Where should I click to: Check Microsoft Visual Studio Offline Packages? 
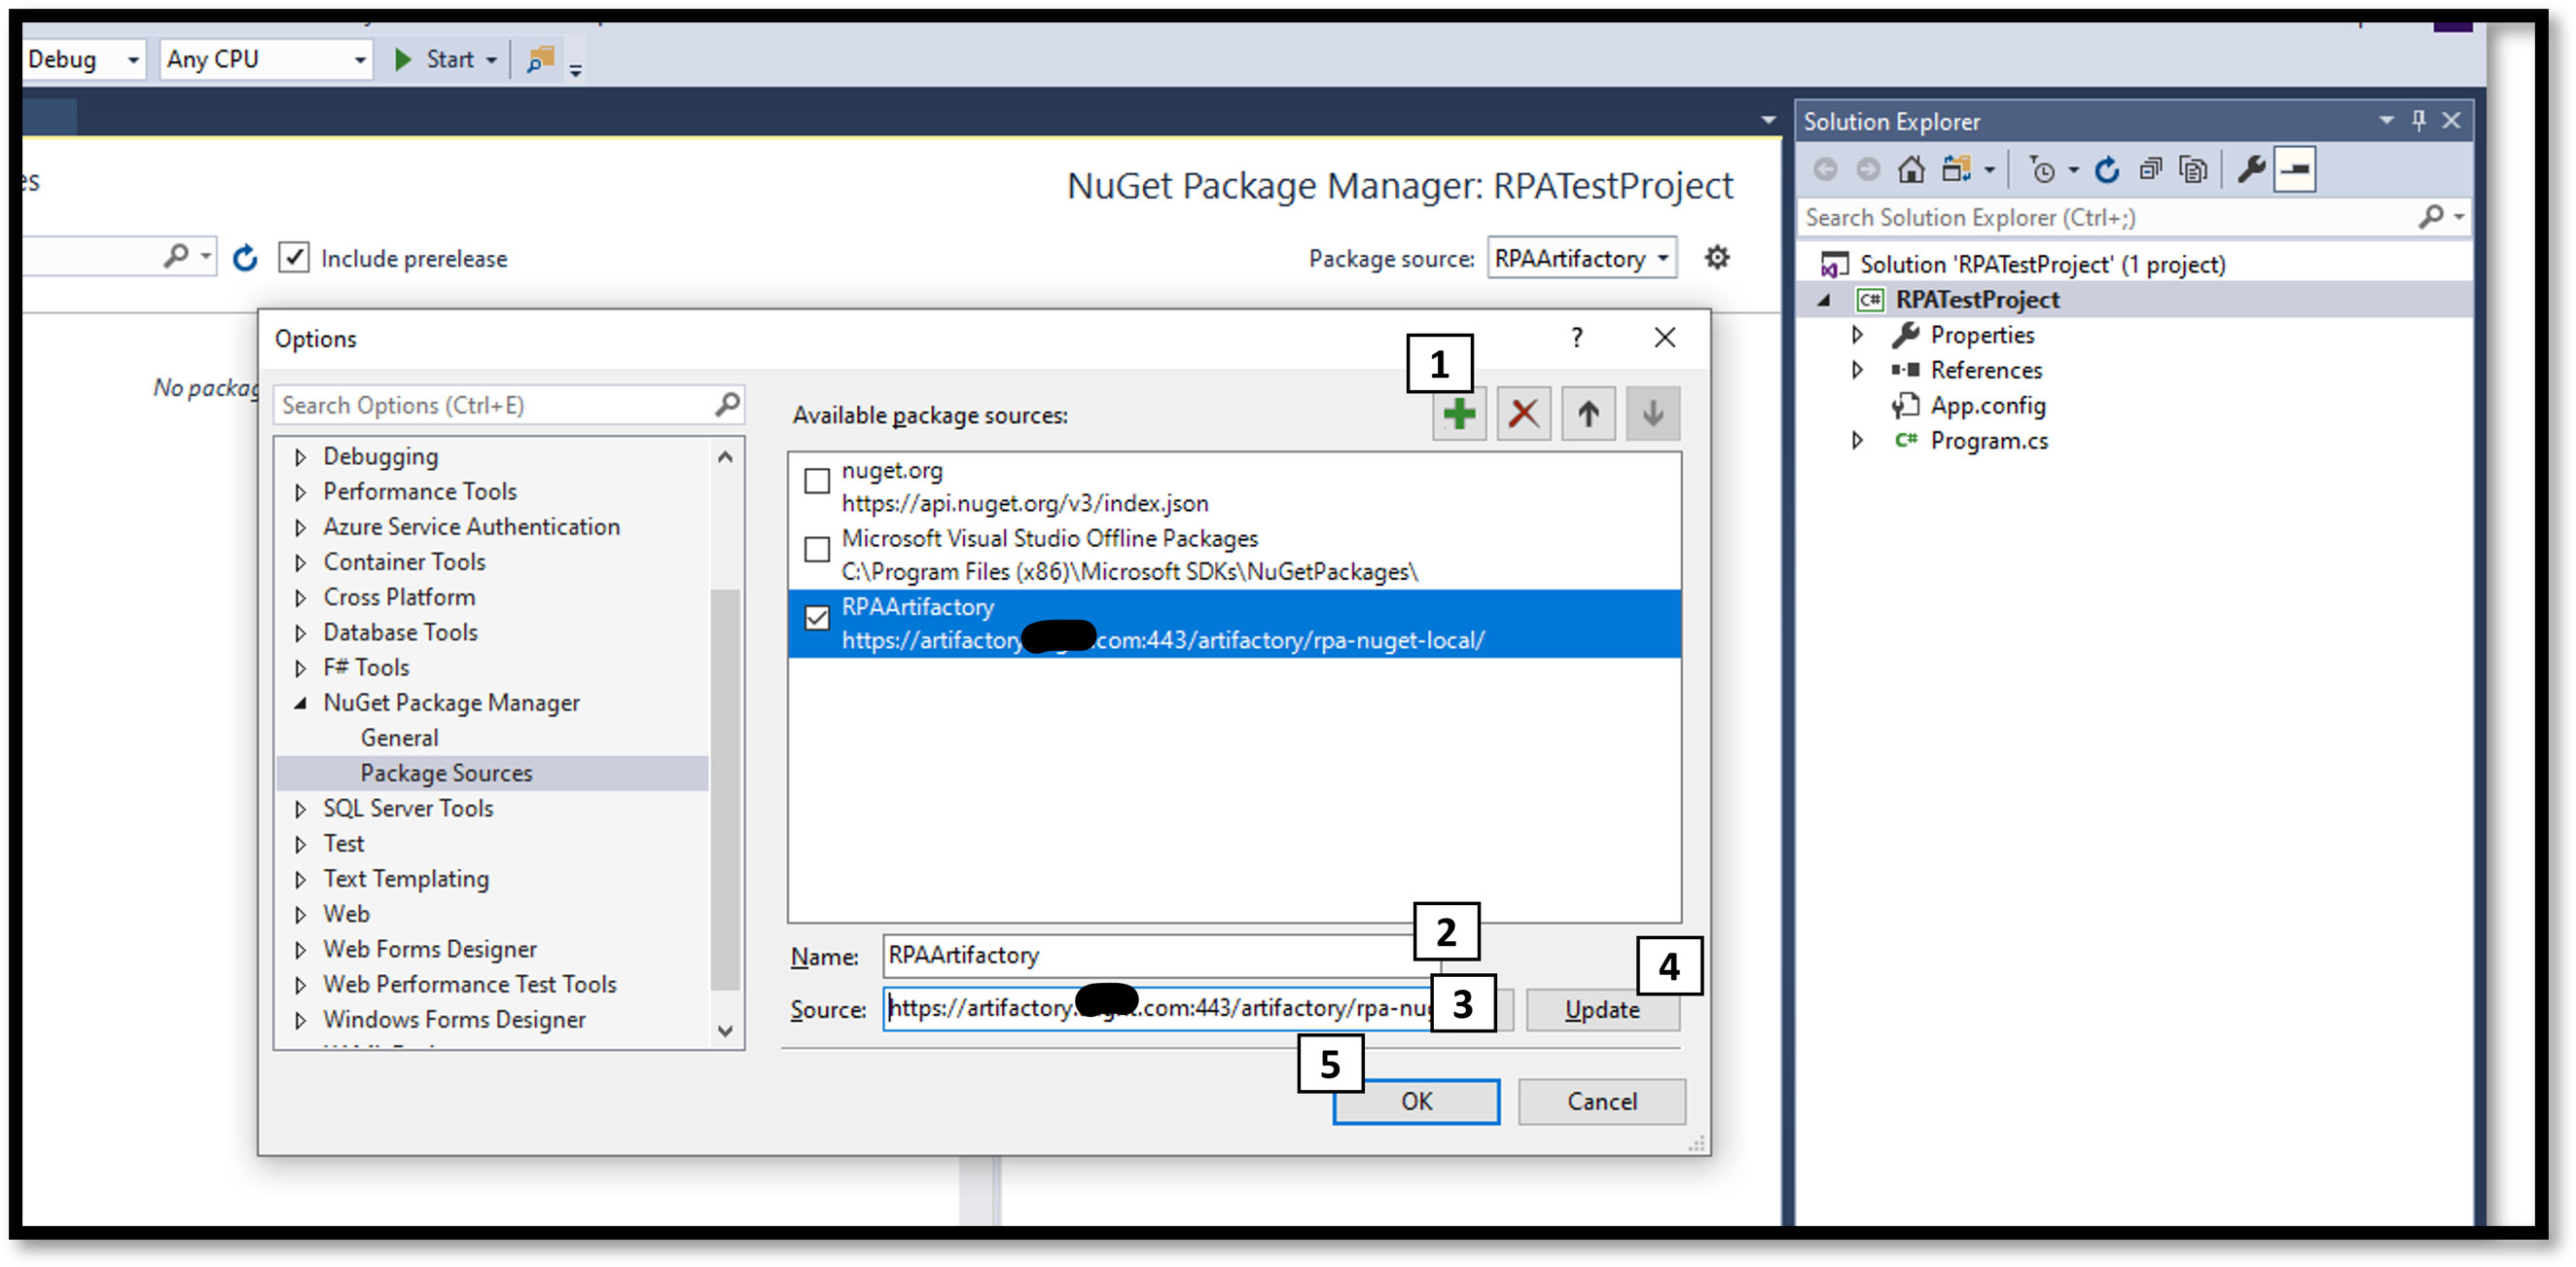coord(817,549)
